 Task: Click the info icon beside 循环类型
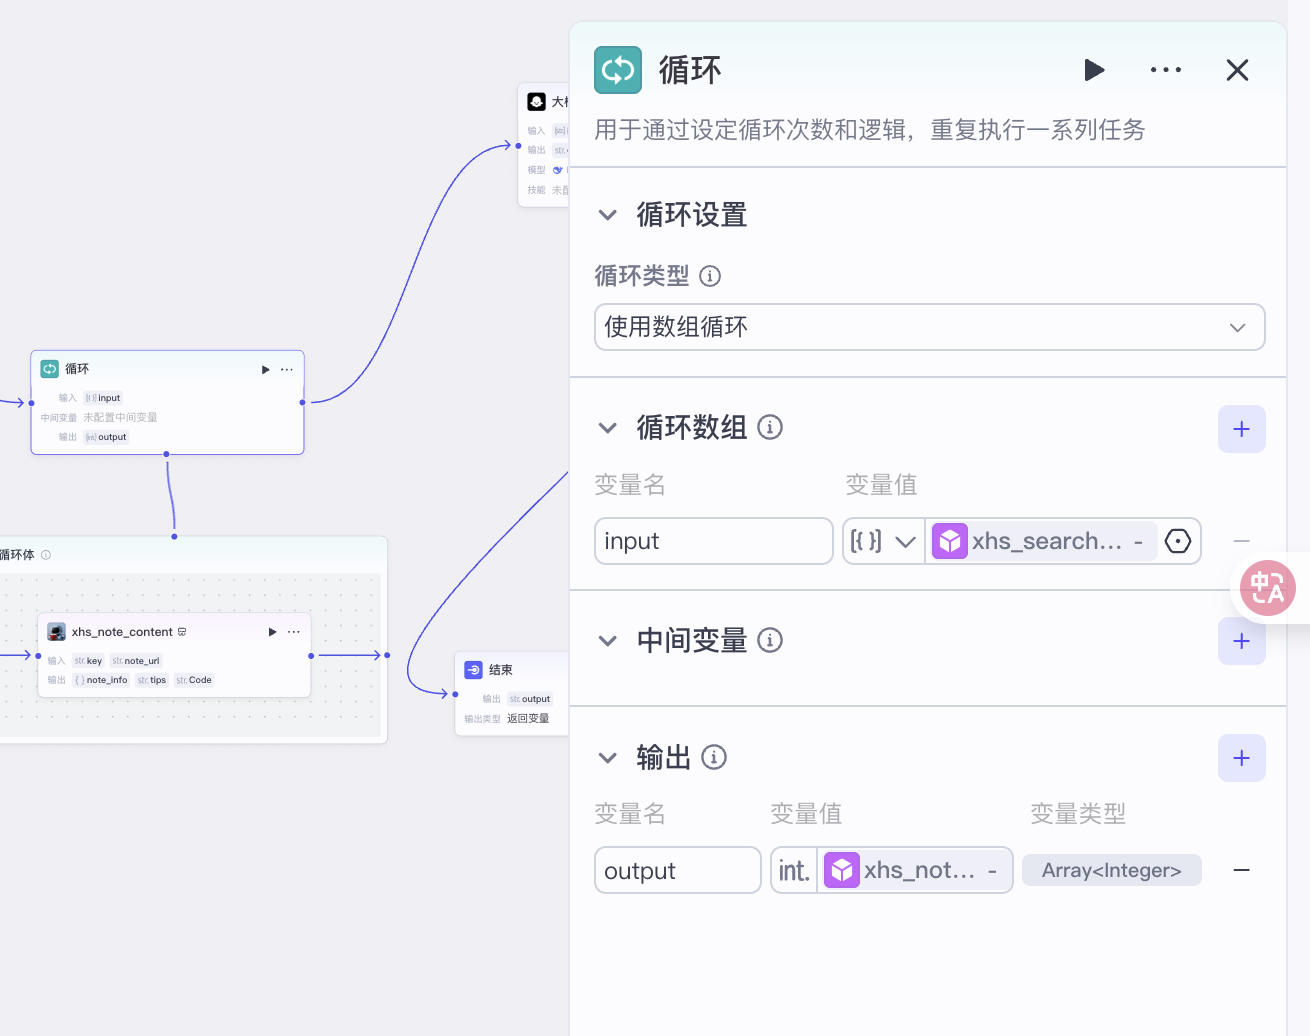710,276
